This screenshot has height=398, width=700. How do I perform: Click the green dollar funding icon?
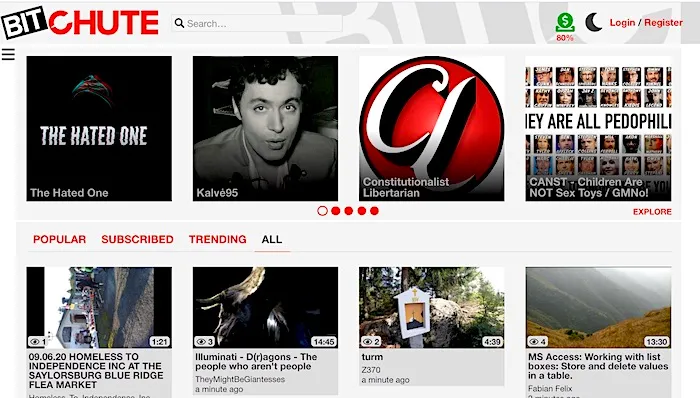[565, 22]
